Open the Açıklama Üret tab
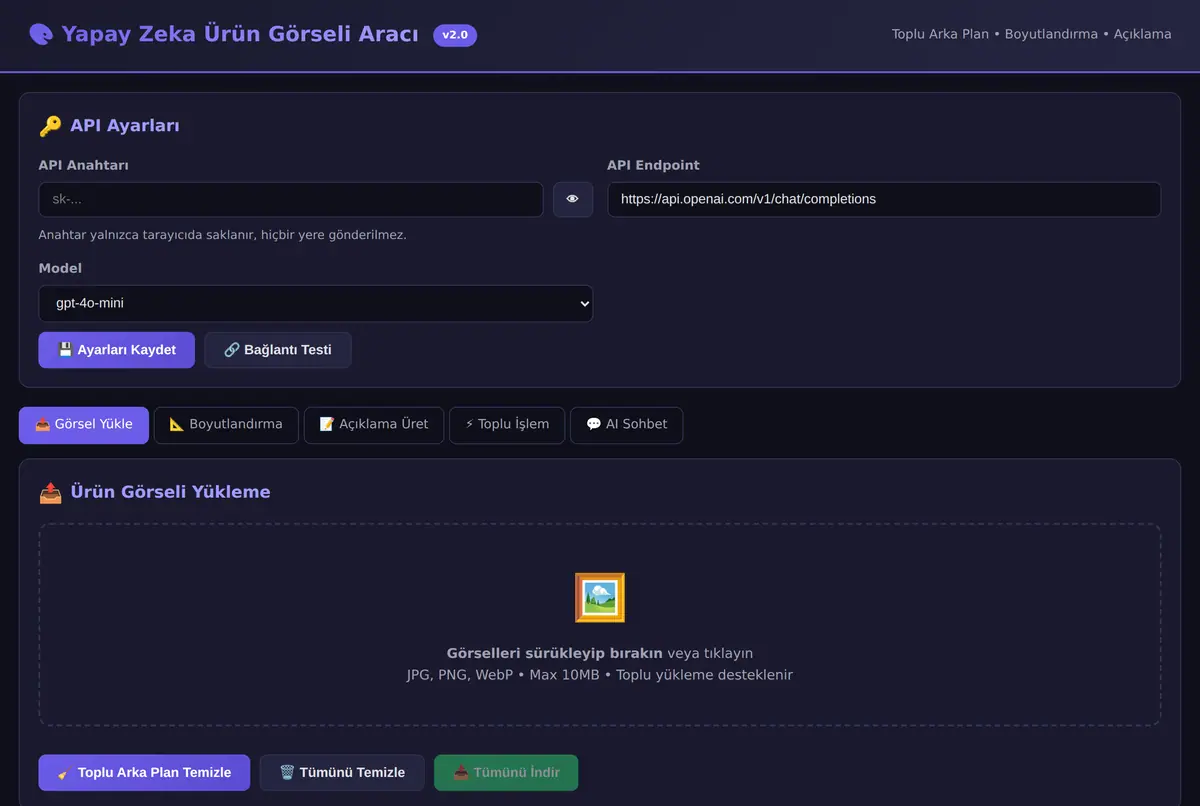1200x806 pixels. 374,425
